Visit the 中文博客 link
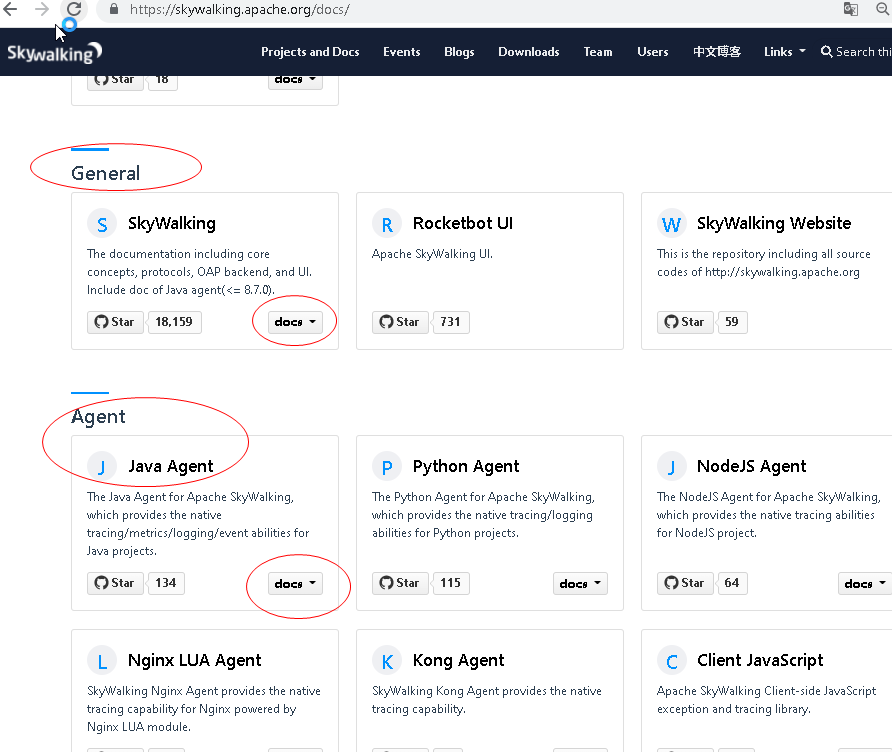 click(x=716, y=51)
